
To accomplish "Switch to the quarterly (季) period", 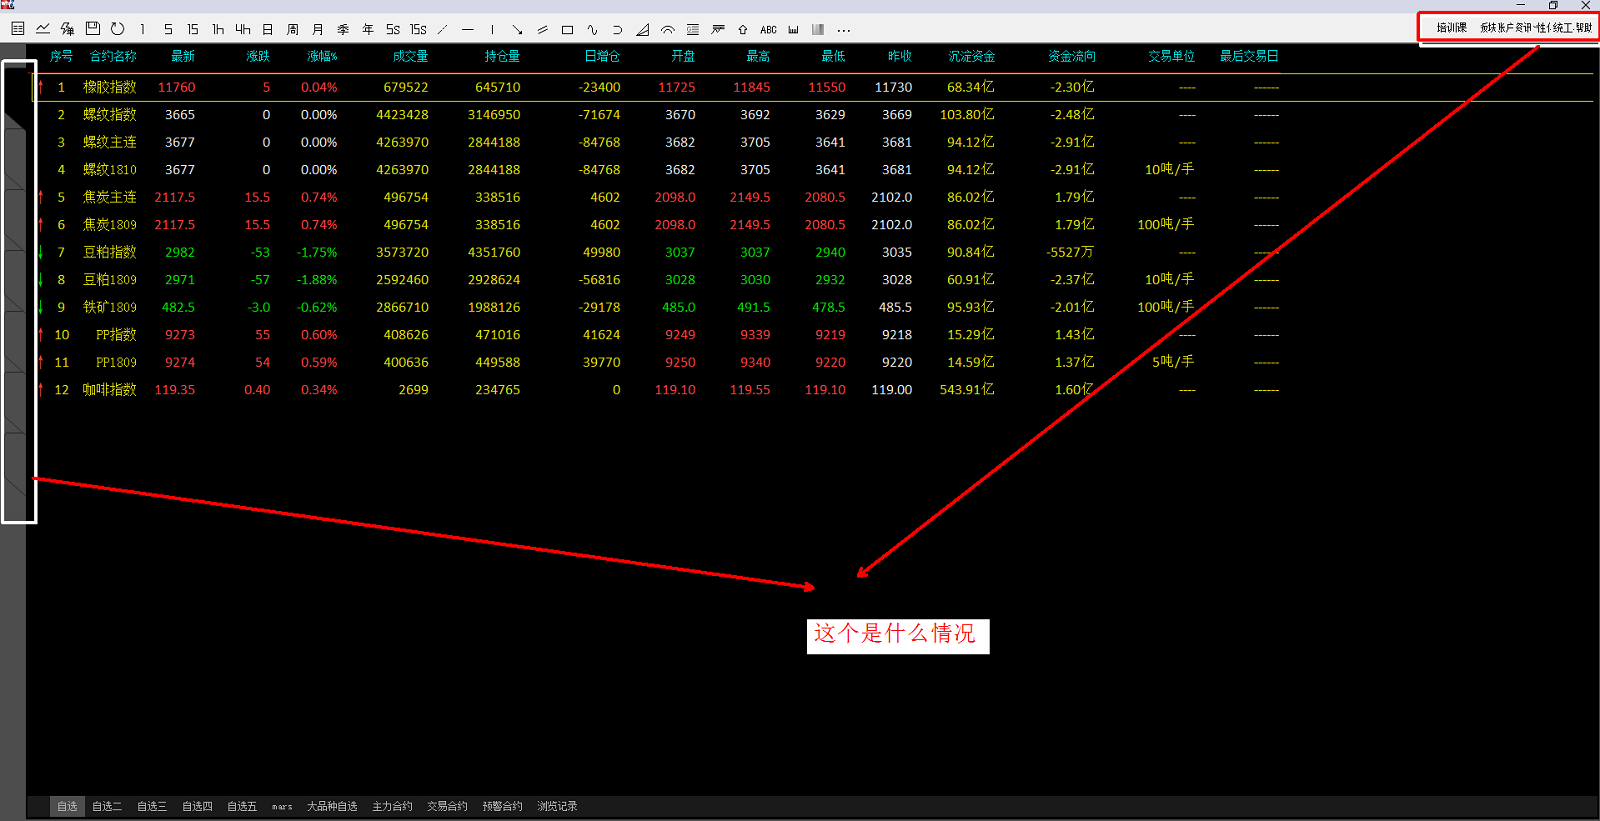I will pos(343,29).
